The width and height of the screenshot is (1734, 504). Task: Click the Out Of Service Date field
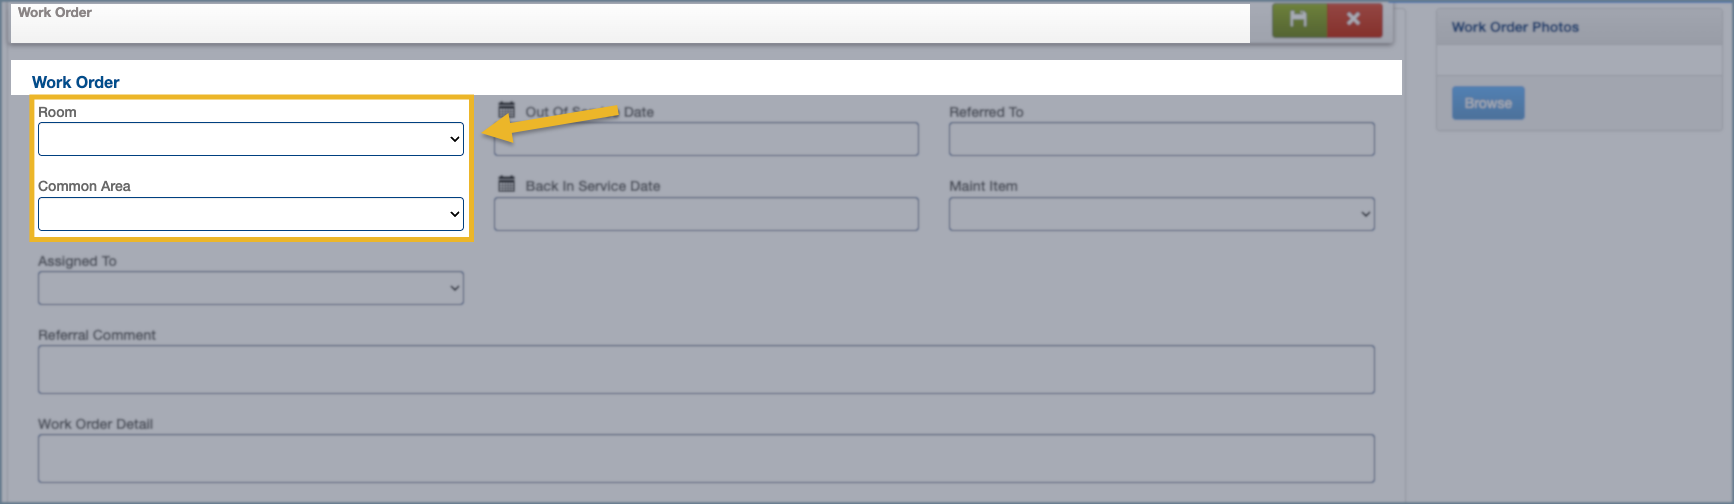(x=706, y=139)
